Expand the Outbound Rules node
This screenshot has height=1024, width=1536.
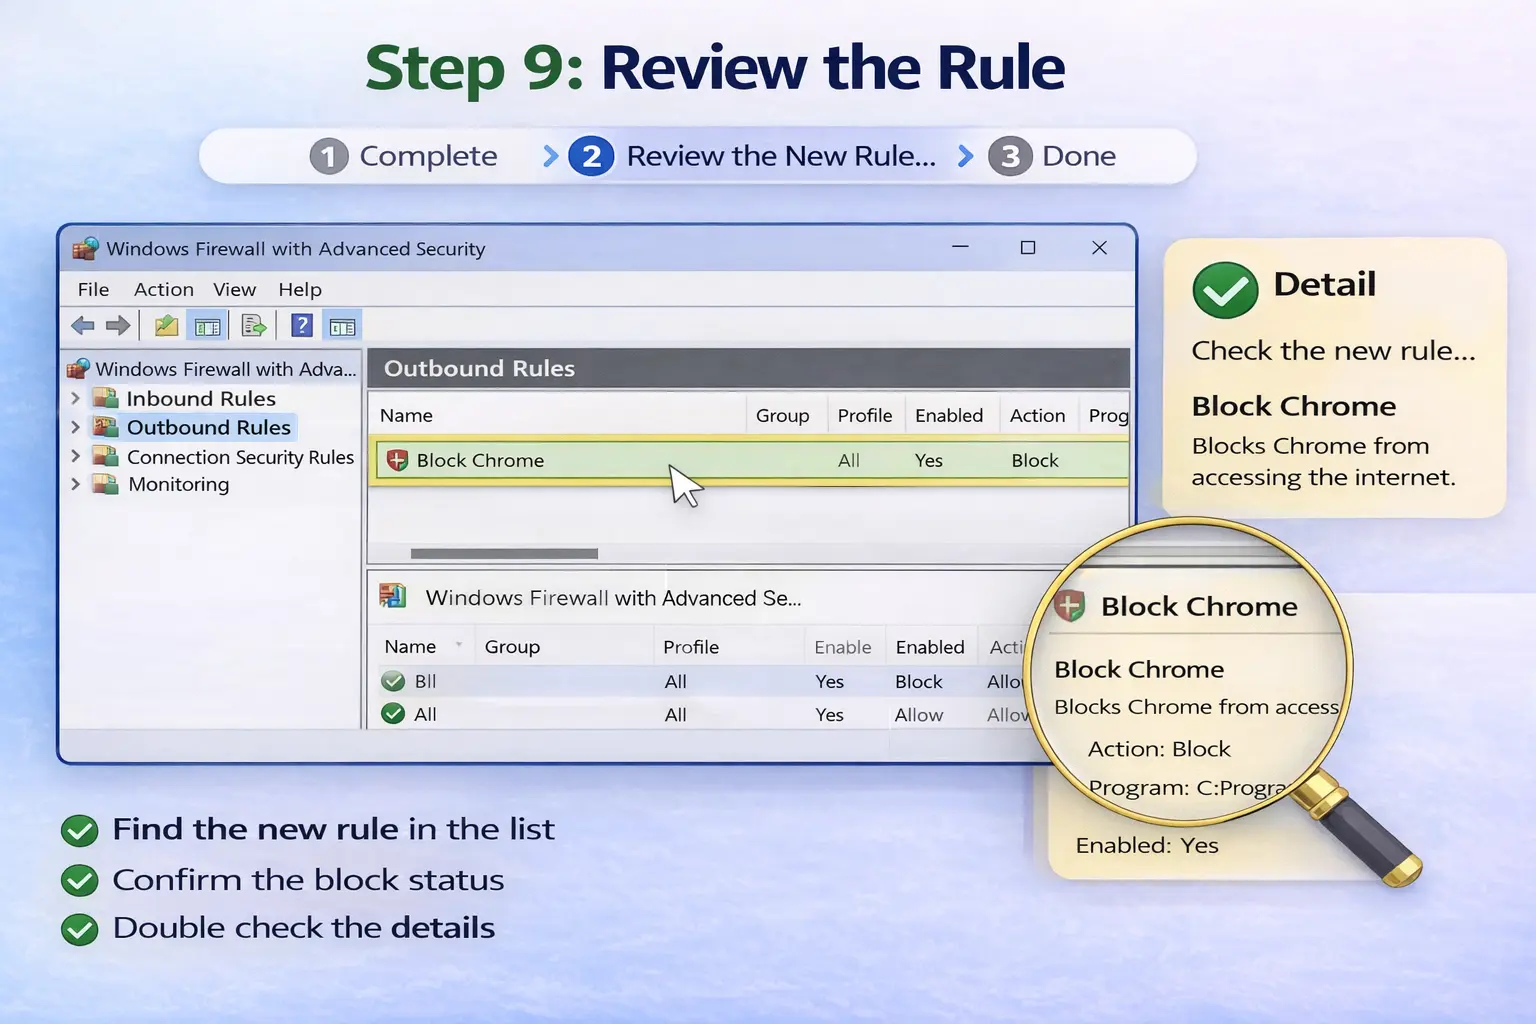coord(75,427)
